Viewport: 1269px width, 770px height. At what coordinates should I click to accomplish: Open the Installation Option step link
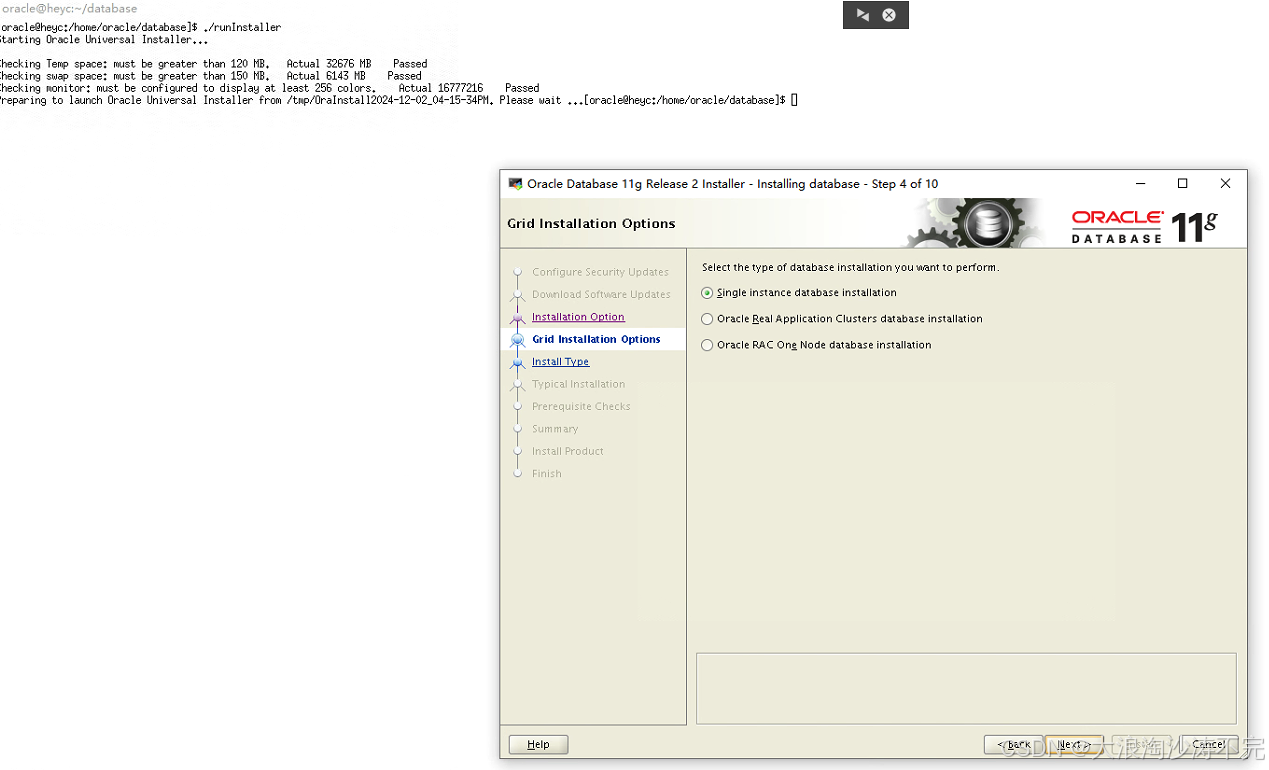(x=578, y=317)
